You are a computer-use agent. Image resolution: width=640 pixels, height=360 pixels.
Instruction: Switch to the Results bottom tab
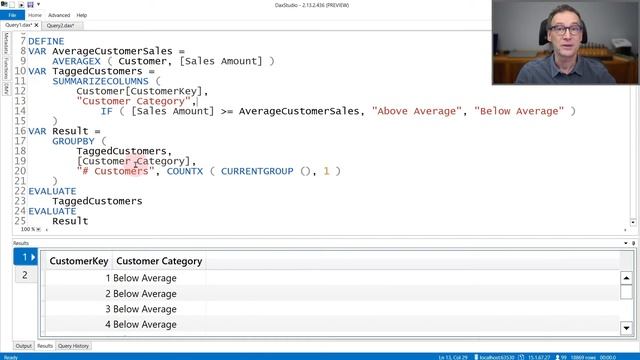coord(45,346)
